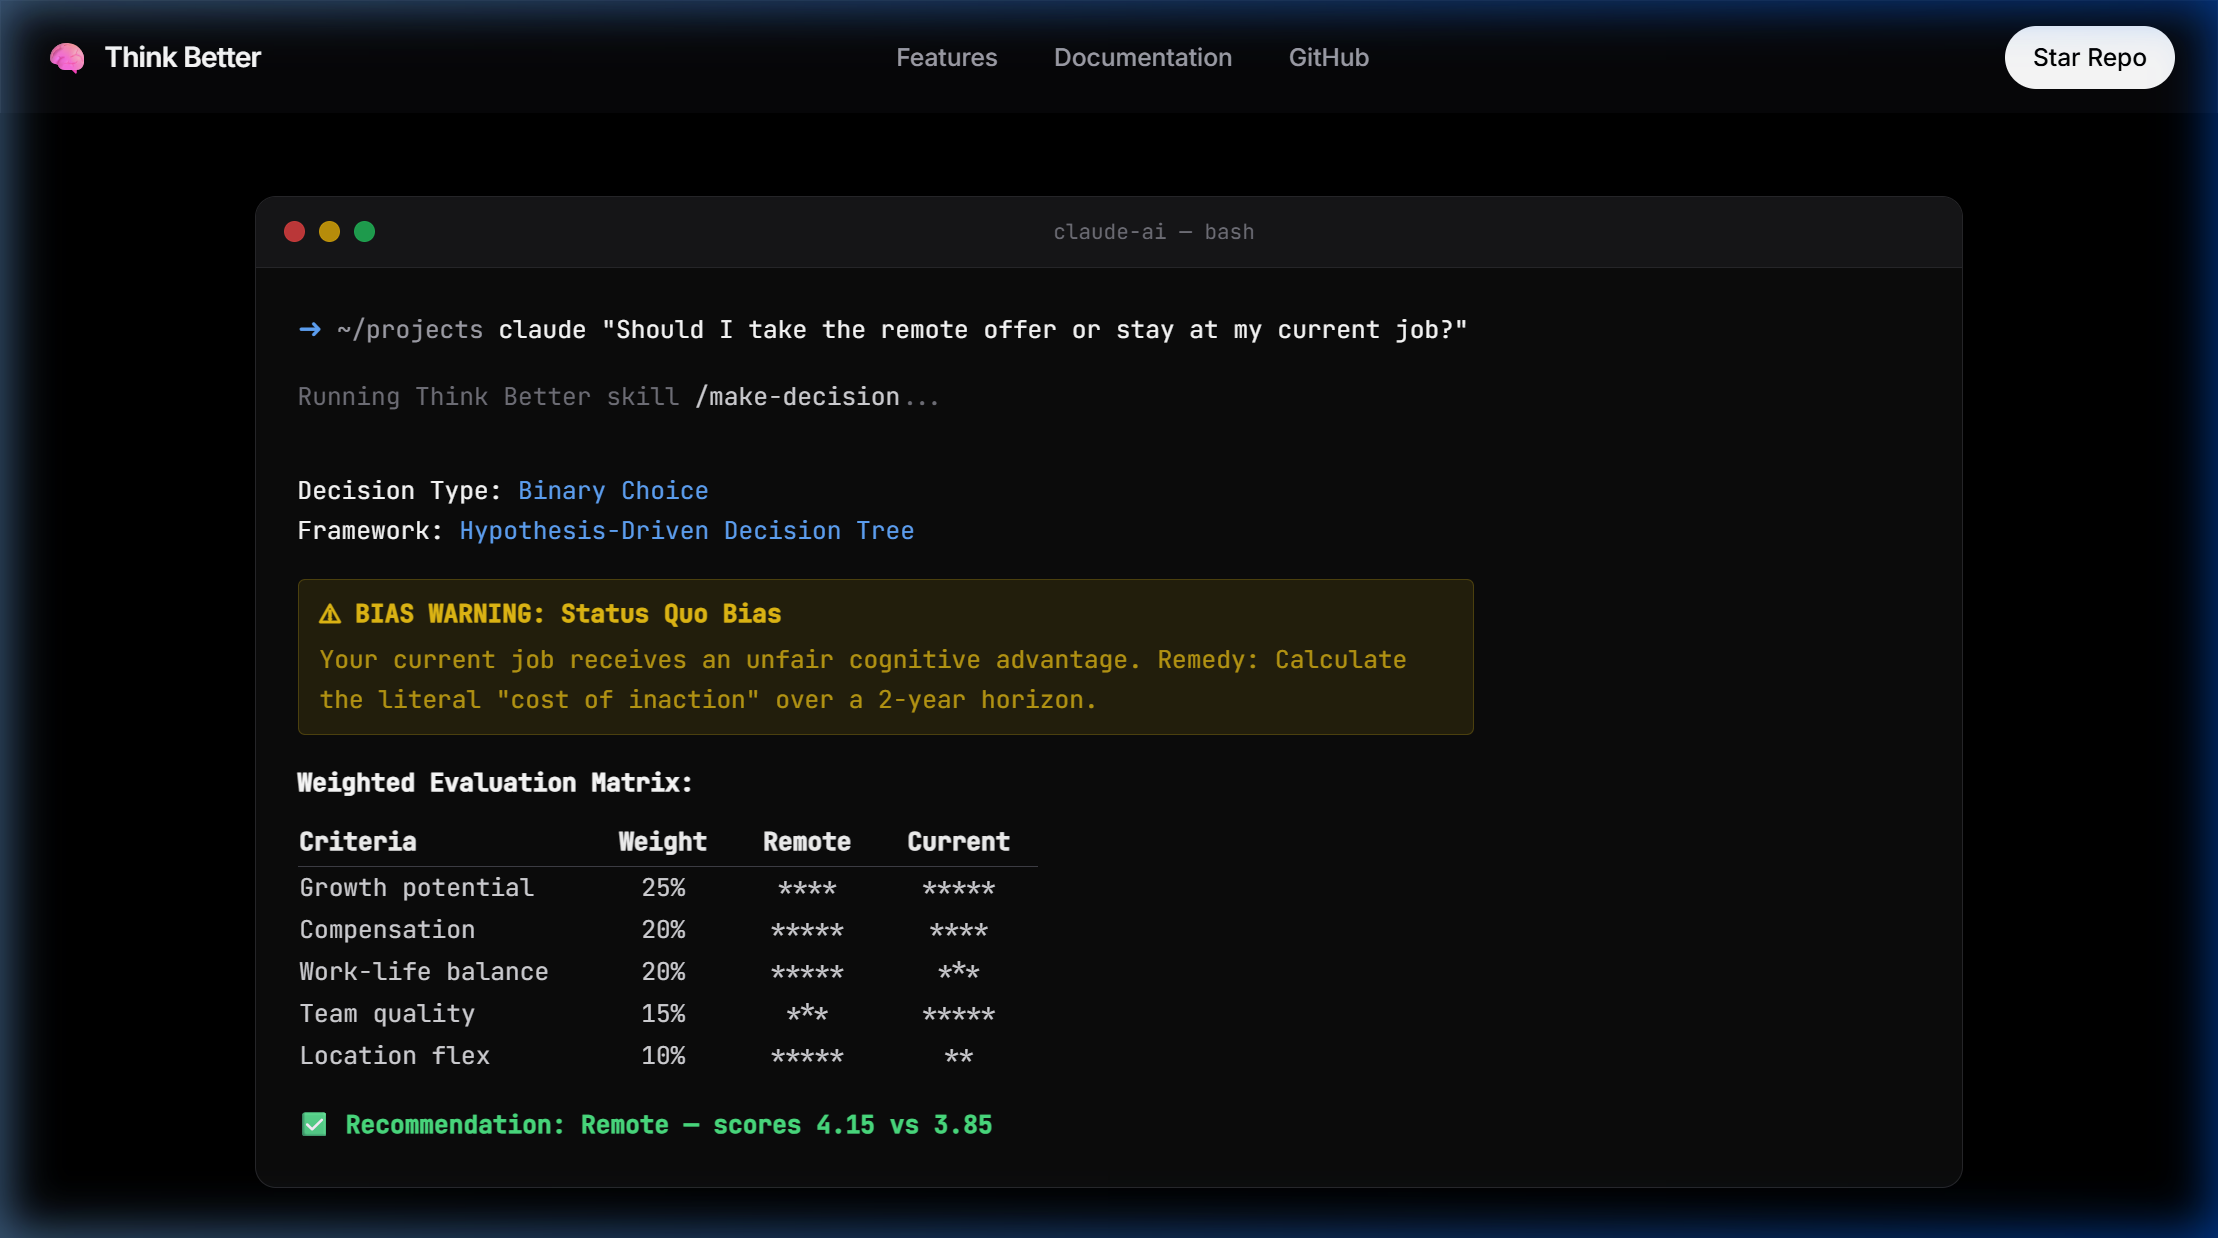Screen dimensions: 2218x1238
Task: Click the red terminal window dot
Action: [294, 232]
